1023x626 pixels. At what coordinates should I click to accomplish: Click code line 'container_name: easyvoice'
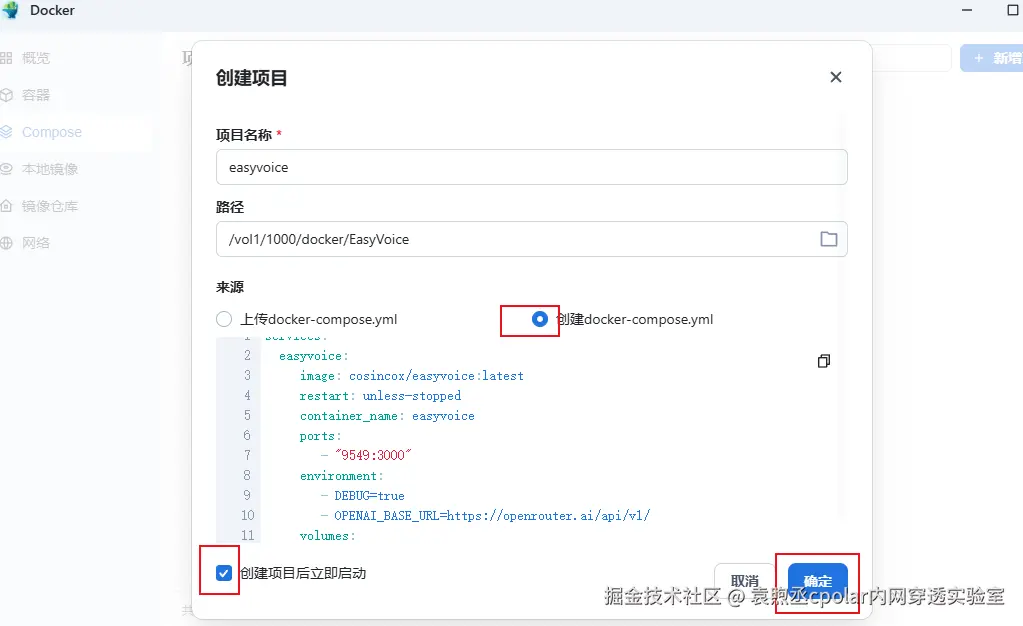tap(387, 416)
